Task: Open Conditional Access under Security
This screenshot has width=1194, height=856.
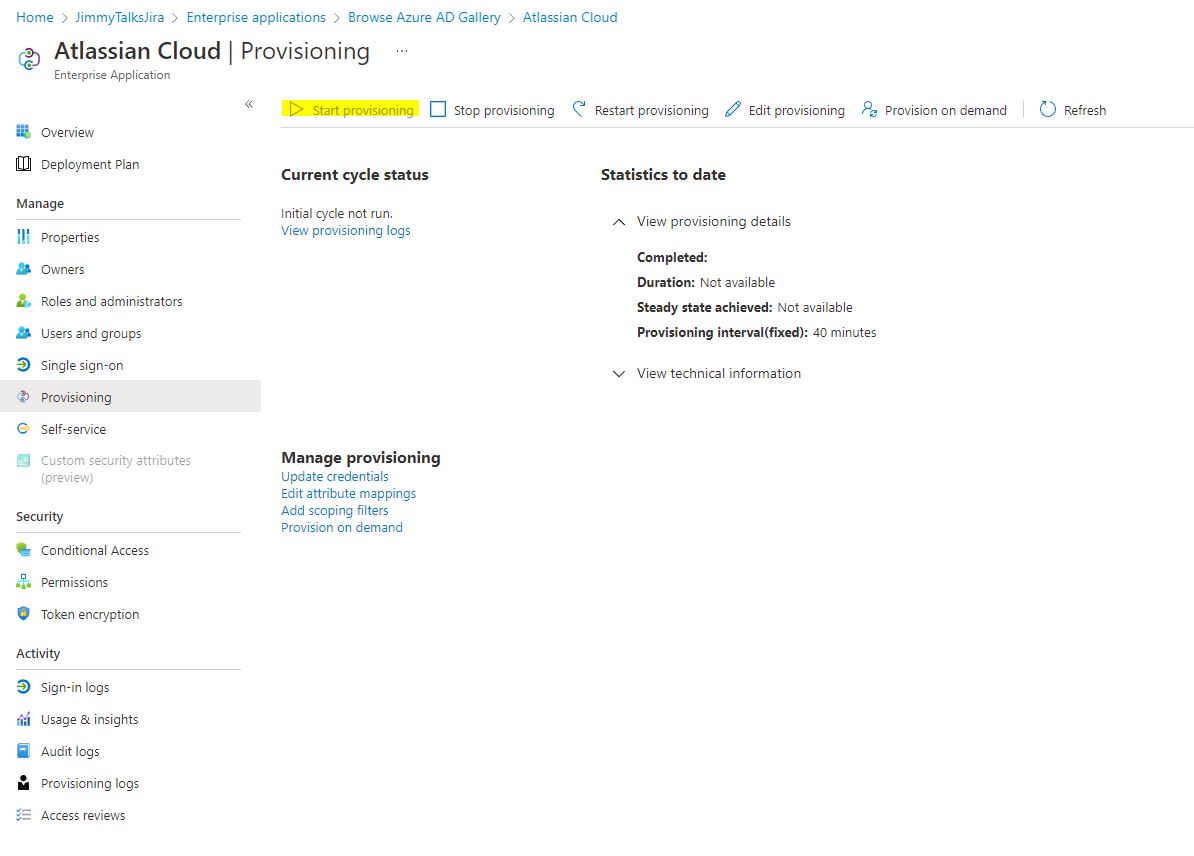Action: [95, 549]
